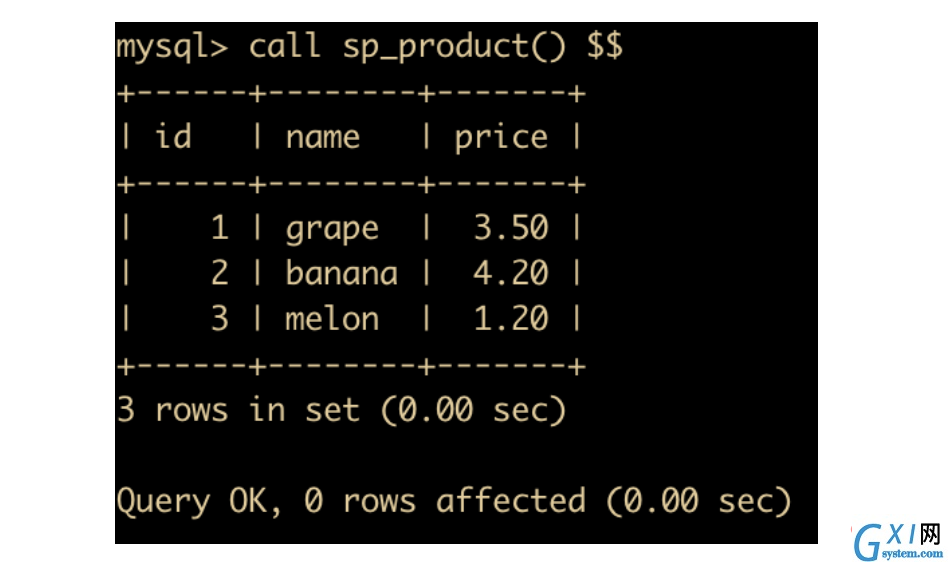Select the 'grape' name cell
Screen dimensions: 950x562
(332, 230)
